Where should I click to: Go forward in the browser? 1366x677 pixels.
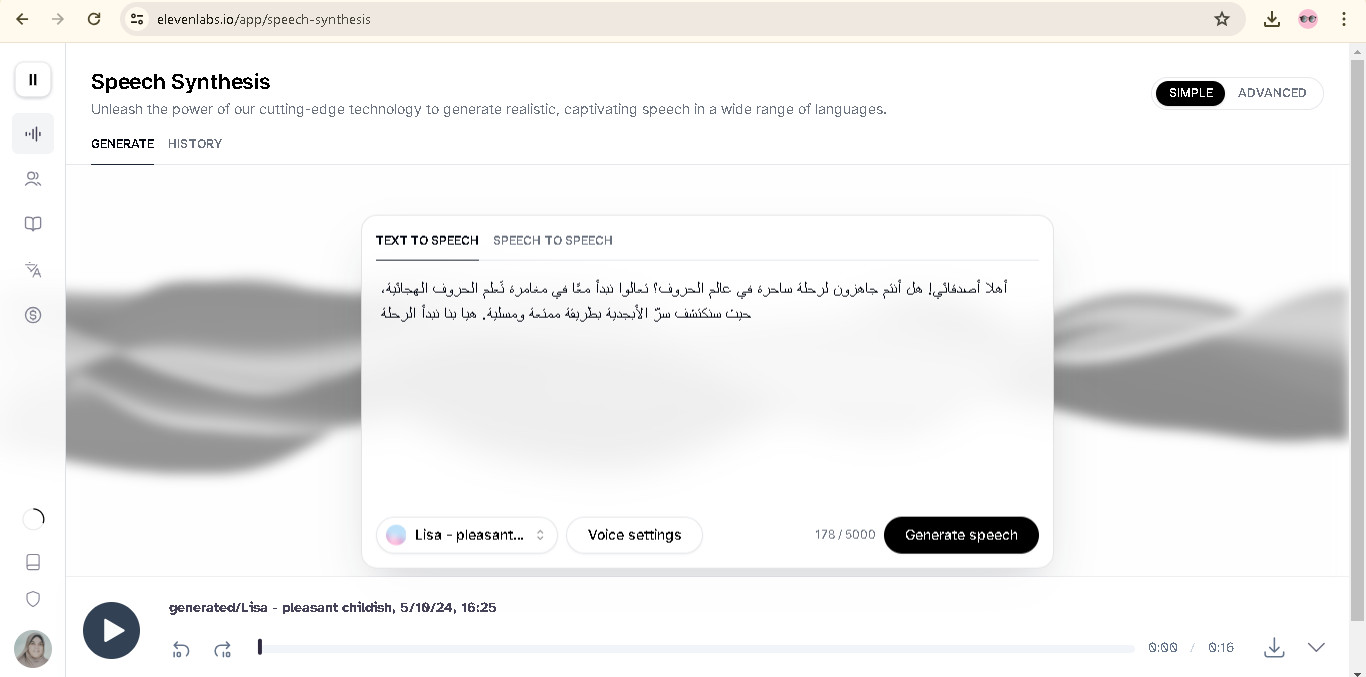pyautogui.click(x=58, y=19)
